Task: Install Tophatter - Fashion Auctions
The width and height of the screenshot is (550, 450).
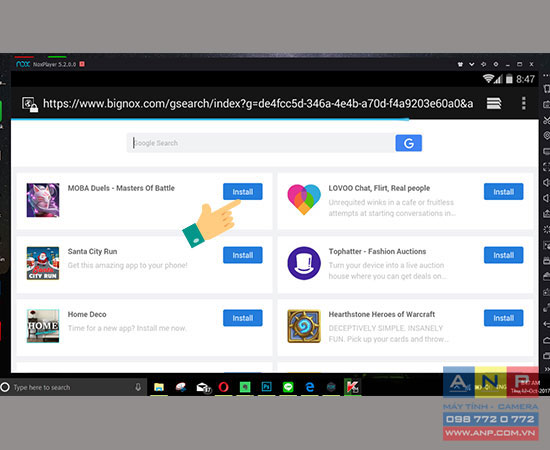Action: [x=504, y=255]
